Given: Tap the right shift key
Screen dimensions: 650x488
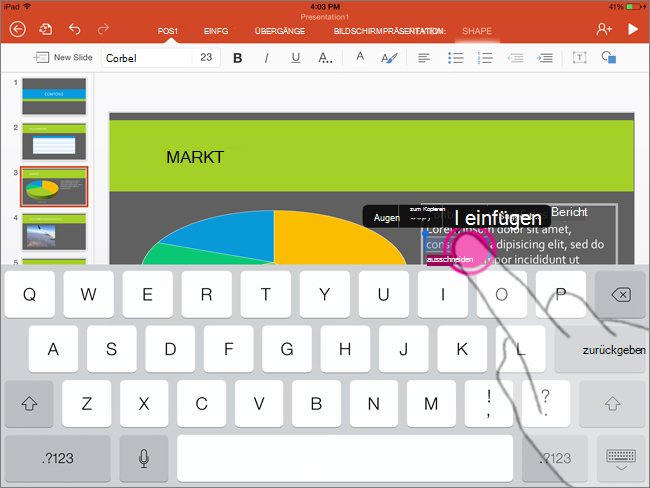Looking at the screenshot, I should coord(612,403).
